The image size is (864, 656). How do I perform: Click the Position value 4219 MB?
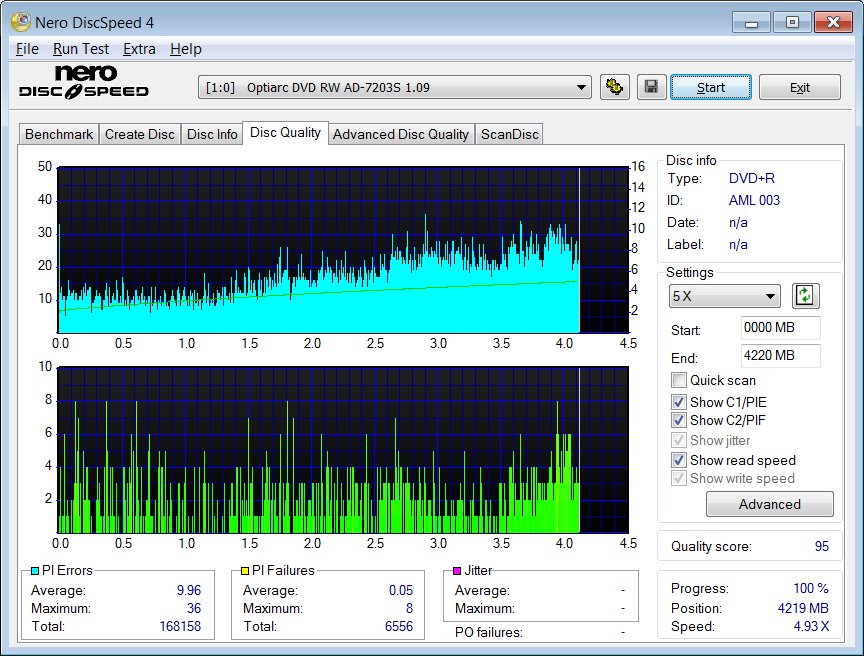[x=803, y=608]
